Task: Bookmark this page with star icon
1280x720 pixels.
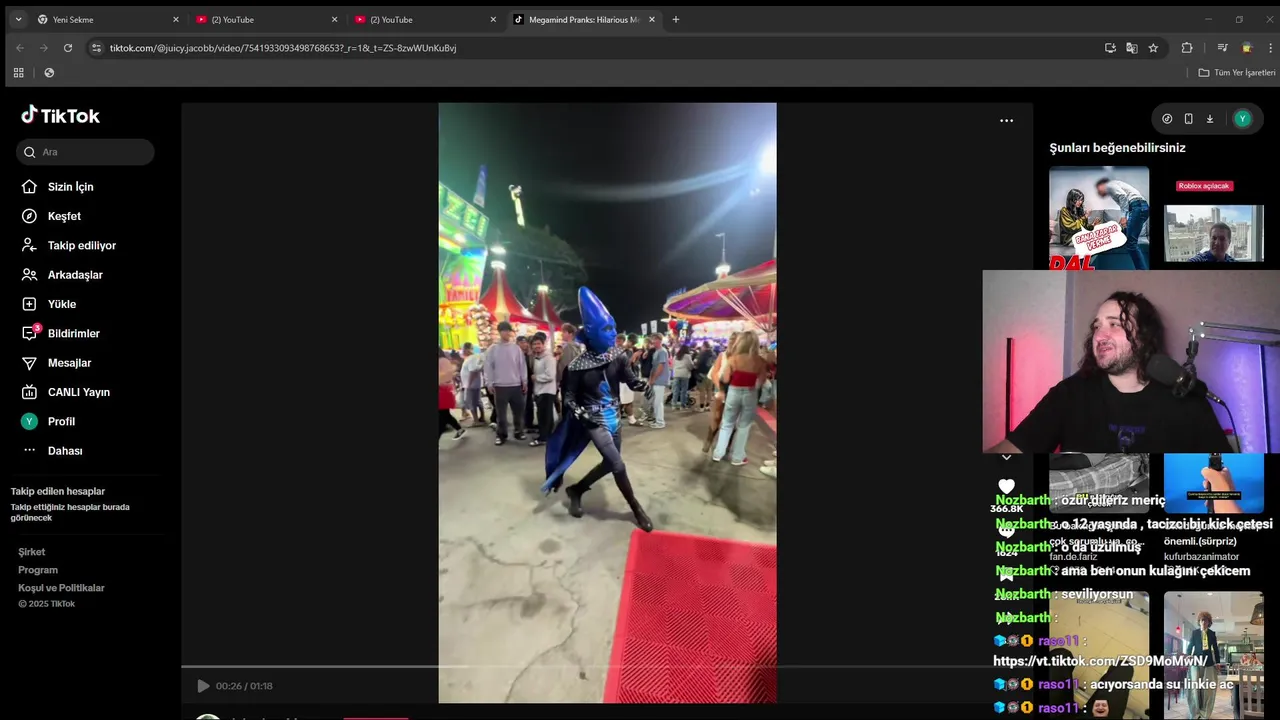Action: click(1153, 48)
